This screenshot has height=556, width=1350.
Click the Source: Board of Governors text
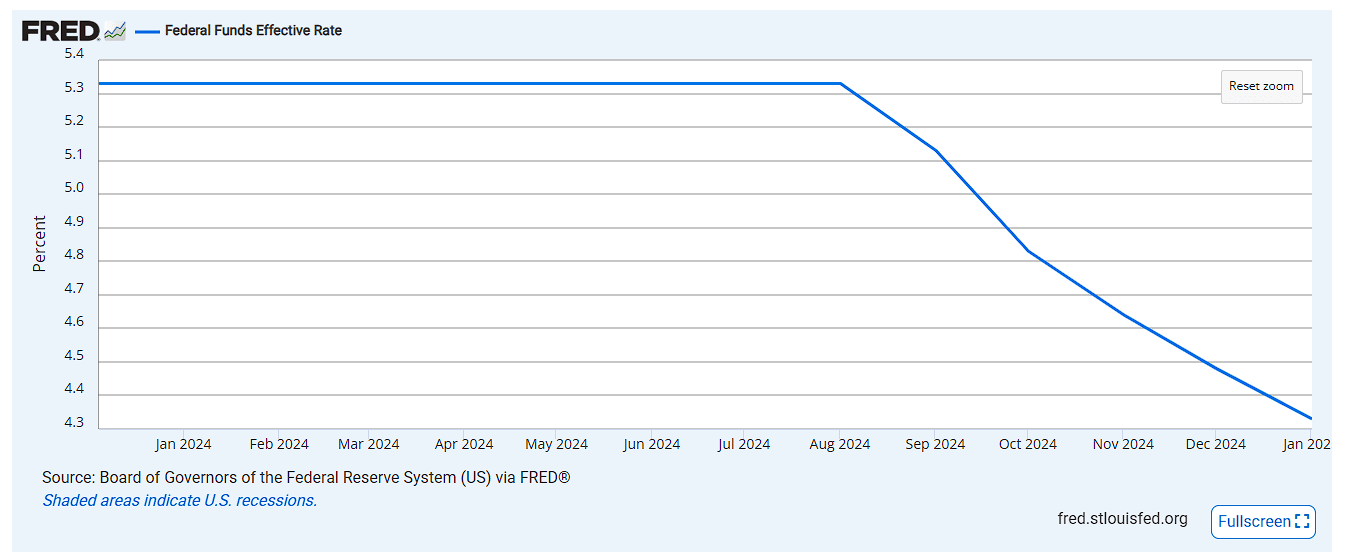pos(306,478)
